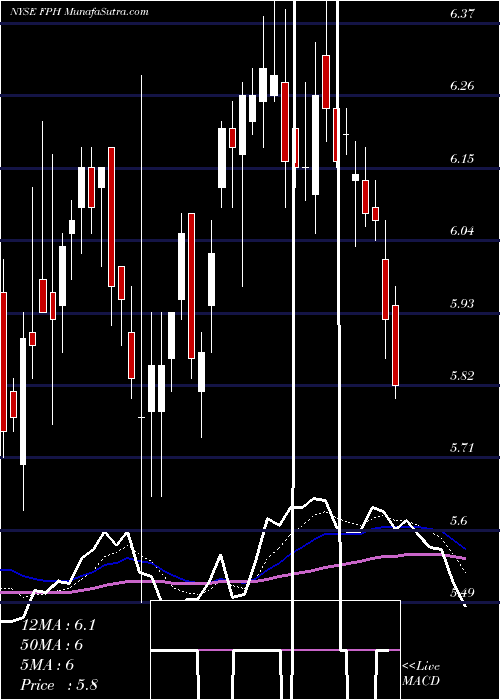Image resolution: width=500 pixels, height=700 pixels.
Task: Click the 5.6 price axis label
Action: click(459, 521)
